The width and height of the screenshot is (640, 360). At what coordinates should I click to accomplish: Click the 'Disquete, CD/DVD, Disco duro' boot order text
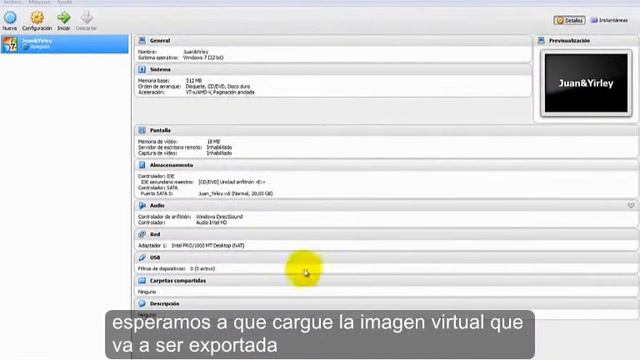[218, 87]
